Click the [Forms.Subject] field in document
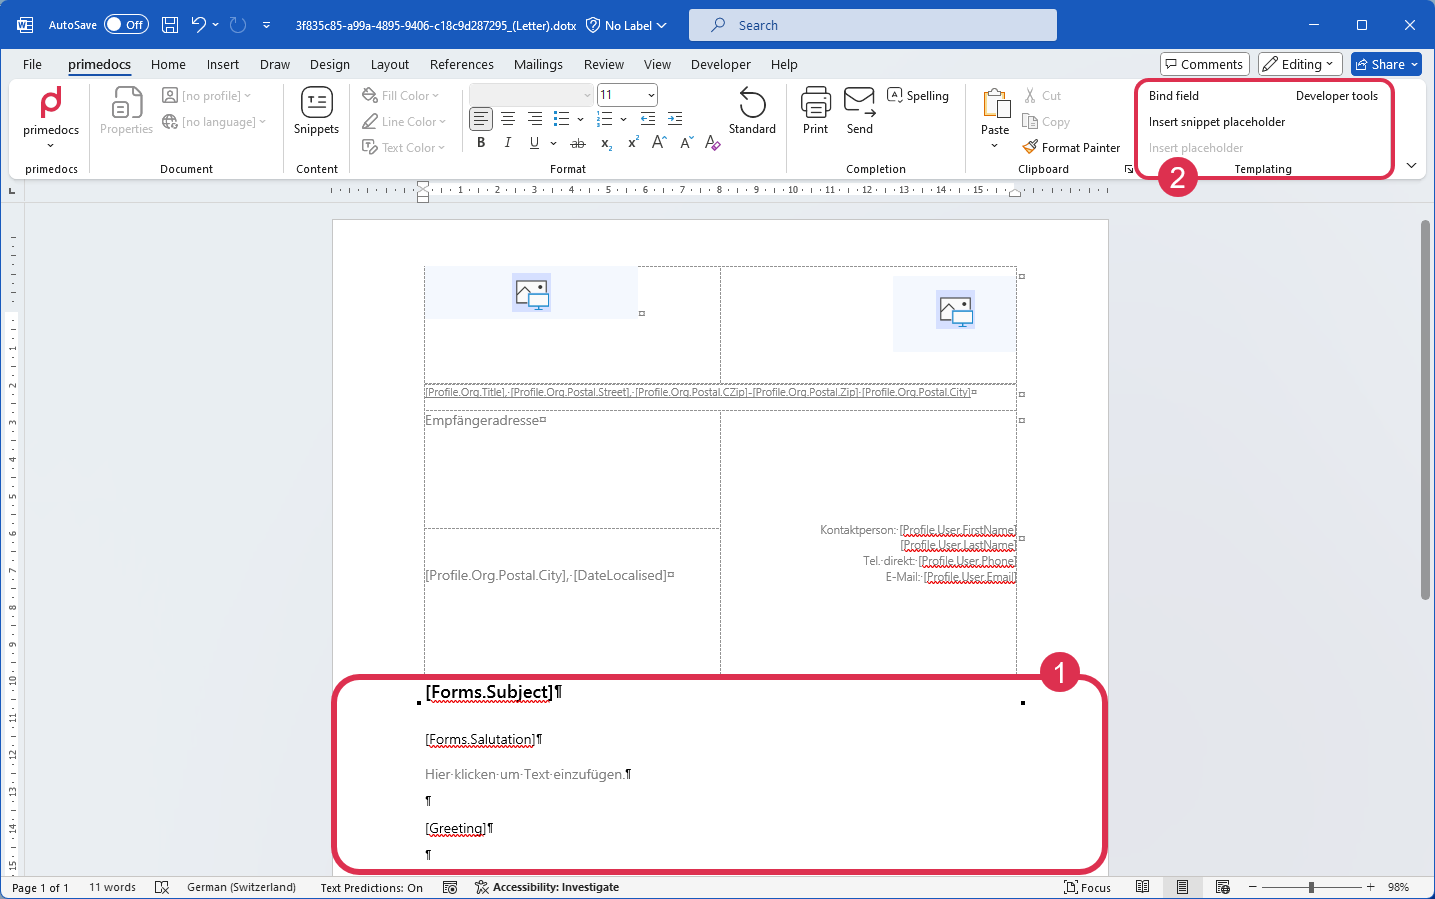The width and height of the screenshot is (1435, 899). pyautogui.click(x=489, y=692)
